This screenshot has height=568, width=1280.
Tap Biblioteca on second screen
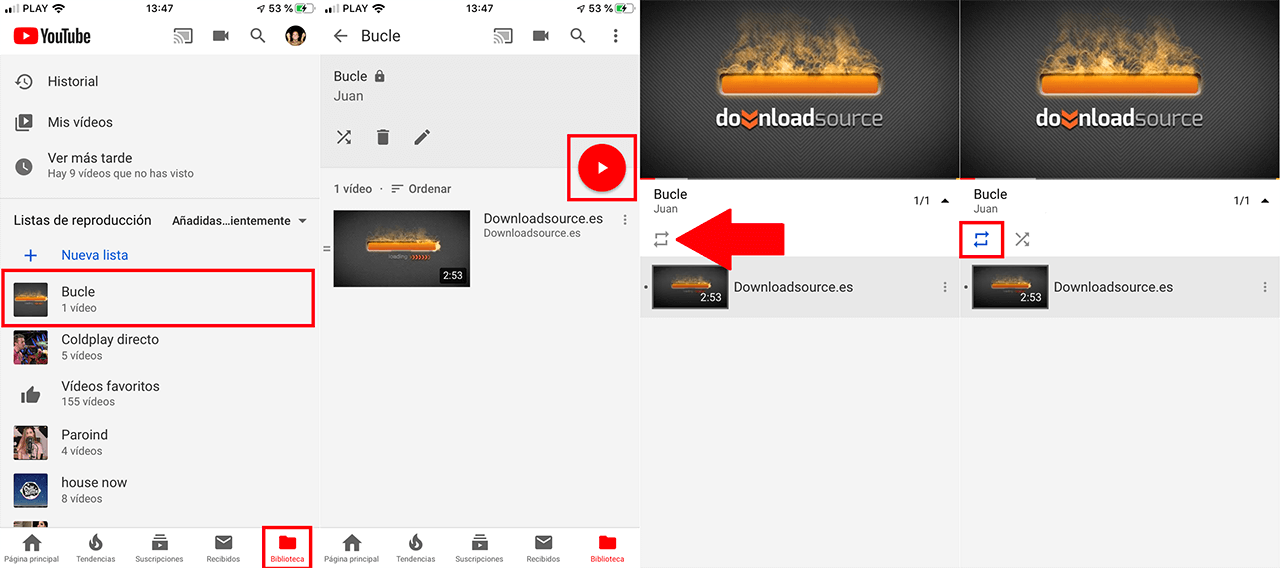607,547
